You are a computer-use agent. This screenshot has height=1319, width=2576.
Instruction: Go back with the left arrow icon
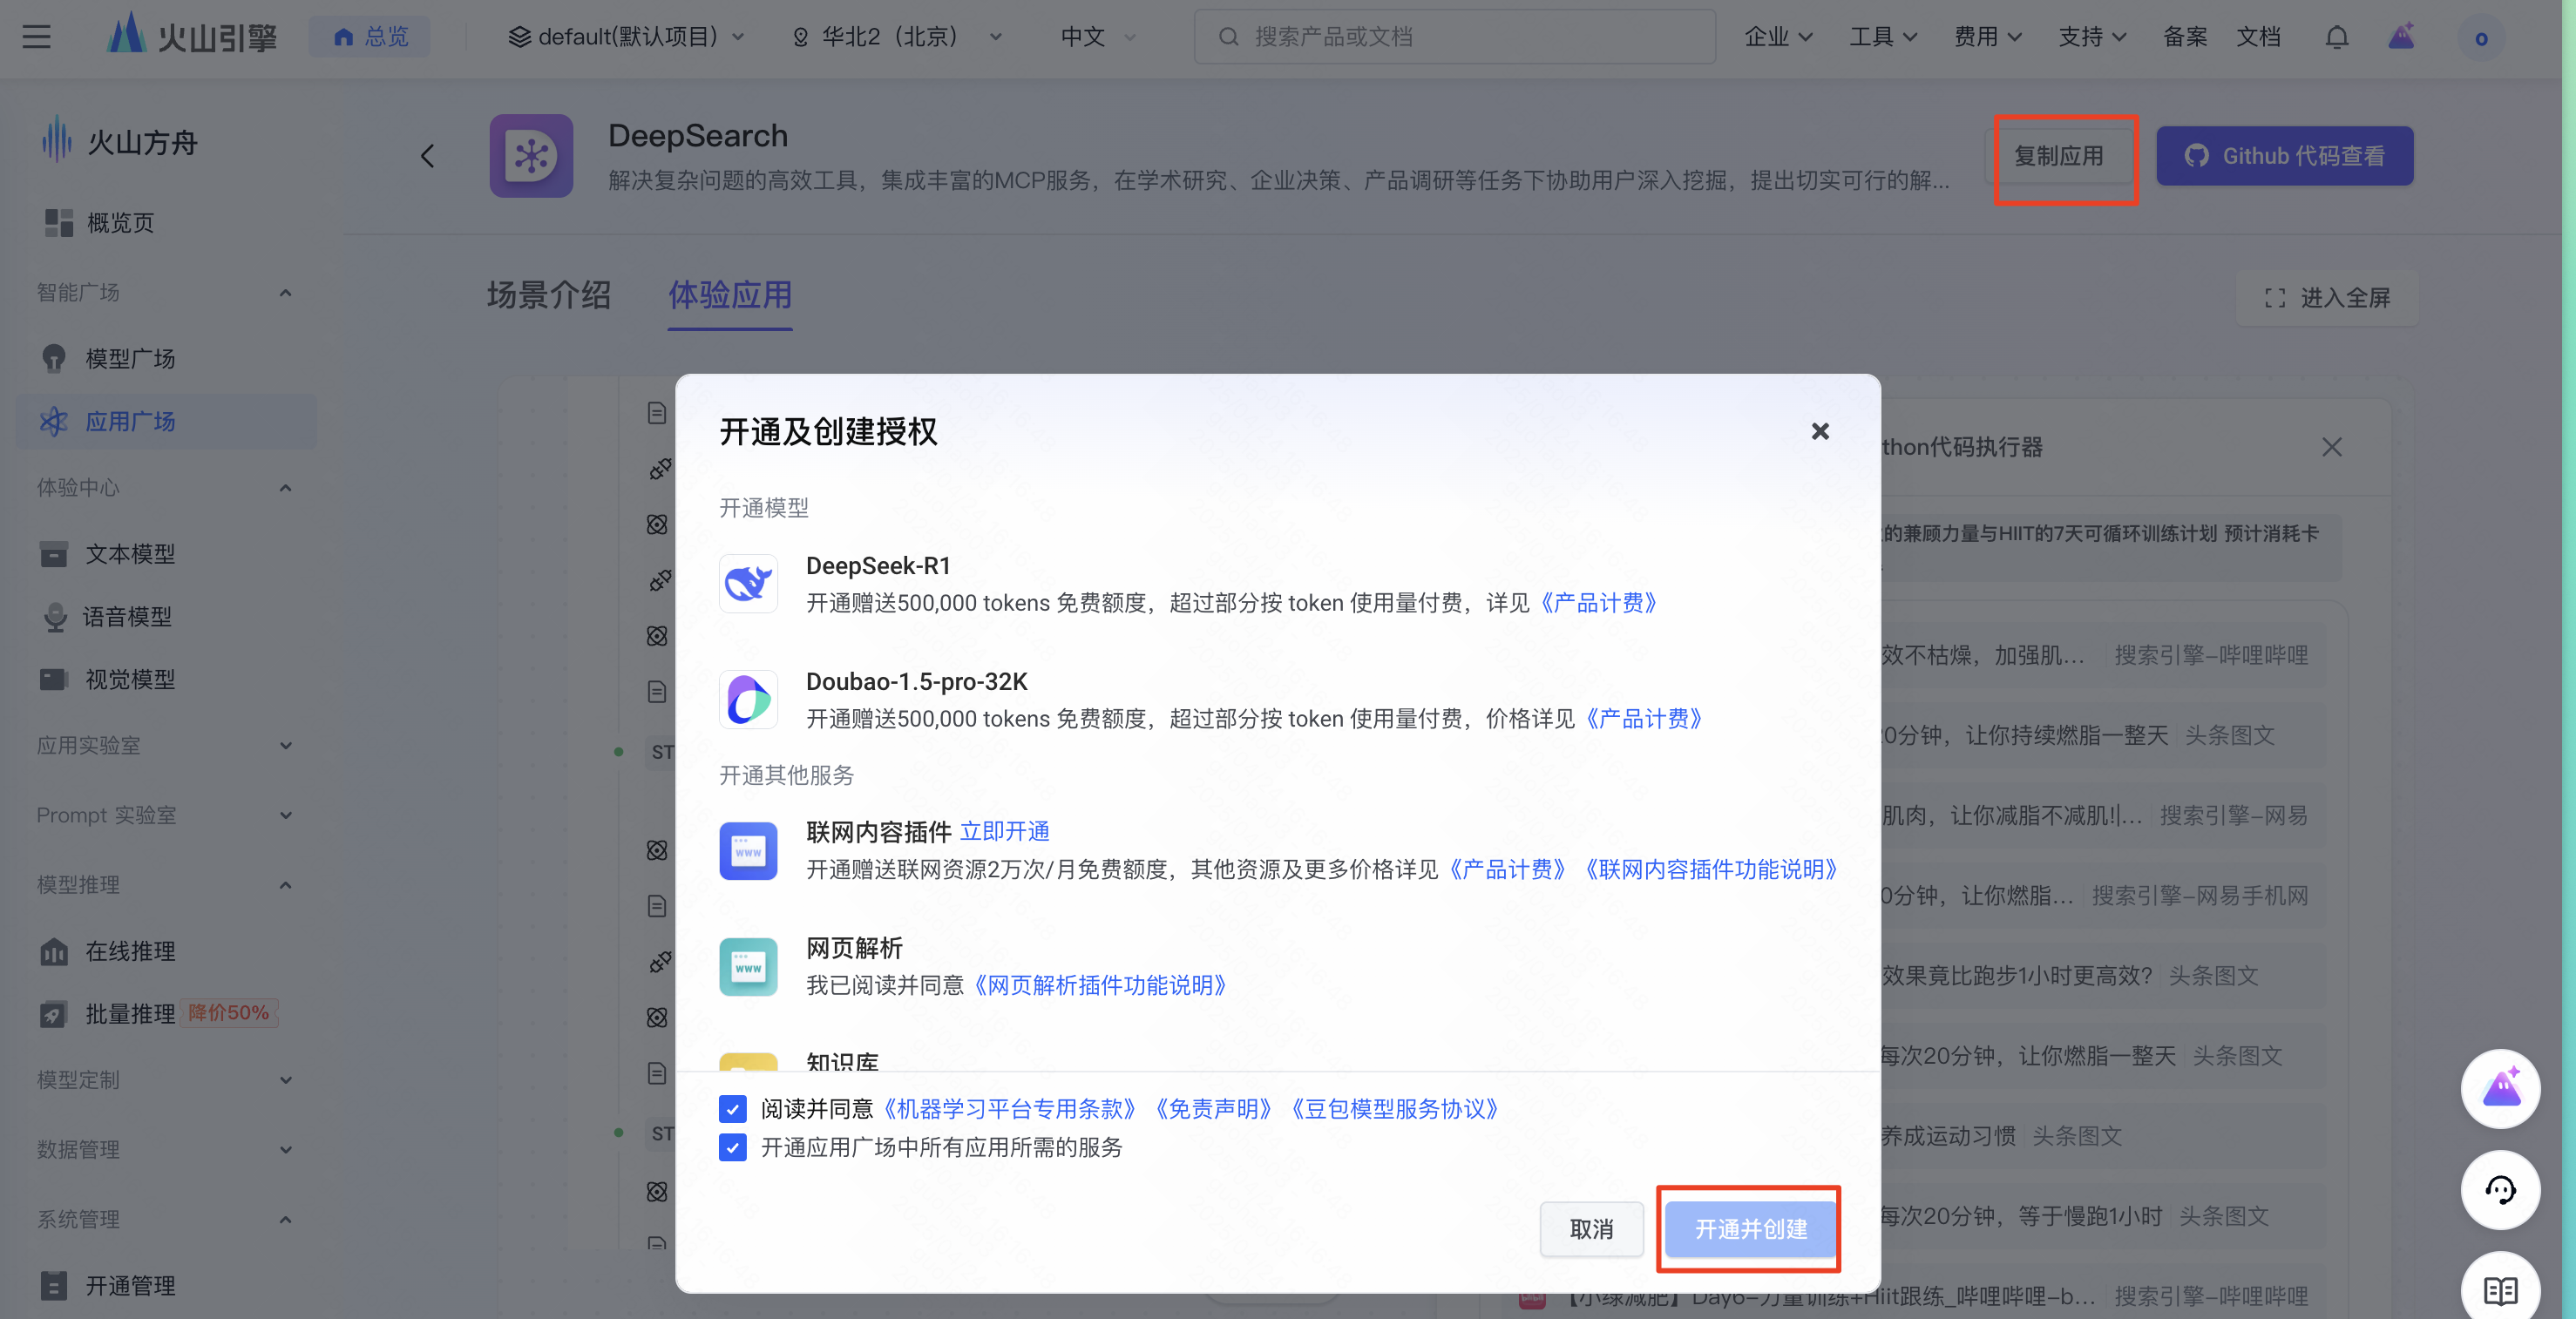click(x=427, y=156)
